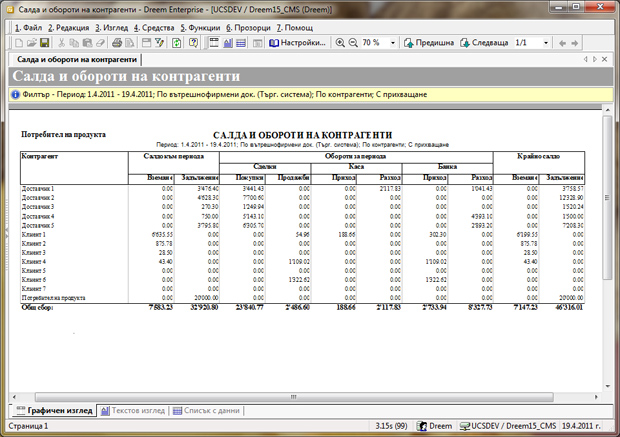Click the Общ сбор totals label
The image size is (620, 437).
click(x=37, y=307)
